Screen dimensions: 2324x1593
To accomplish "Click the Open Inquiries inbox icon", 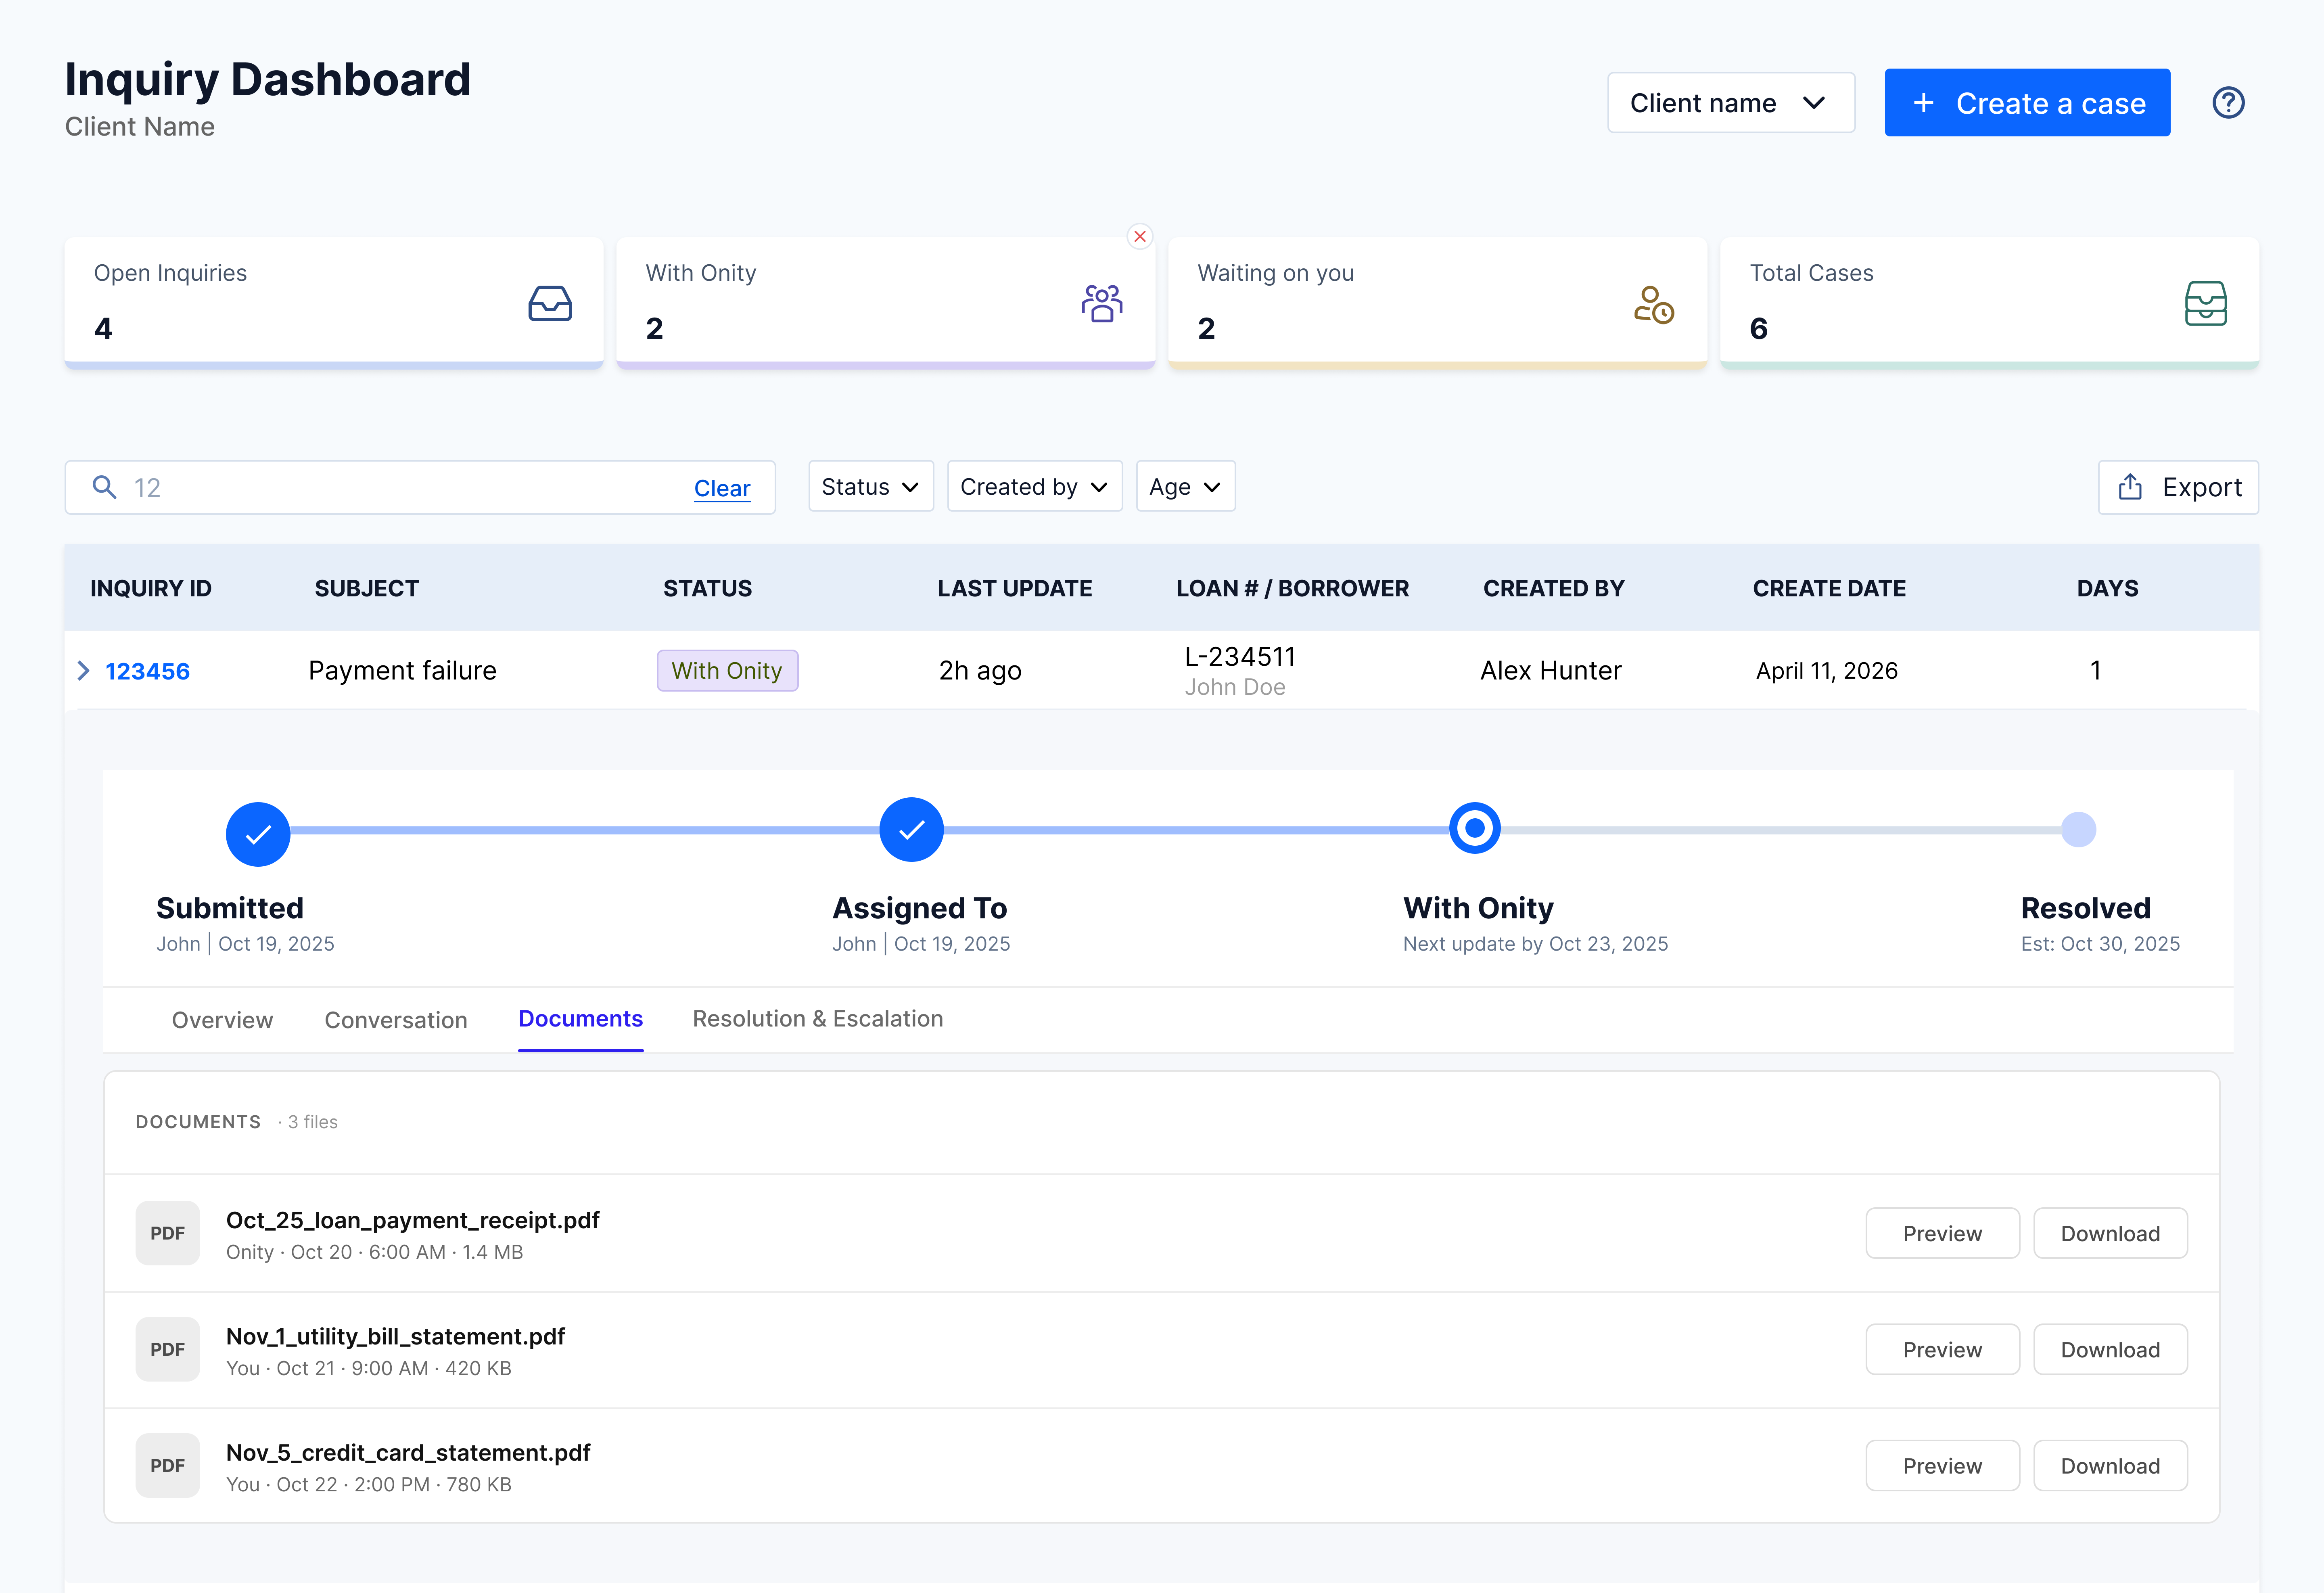I will point(550,303).
